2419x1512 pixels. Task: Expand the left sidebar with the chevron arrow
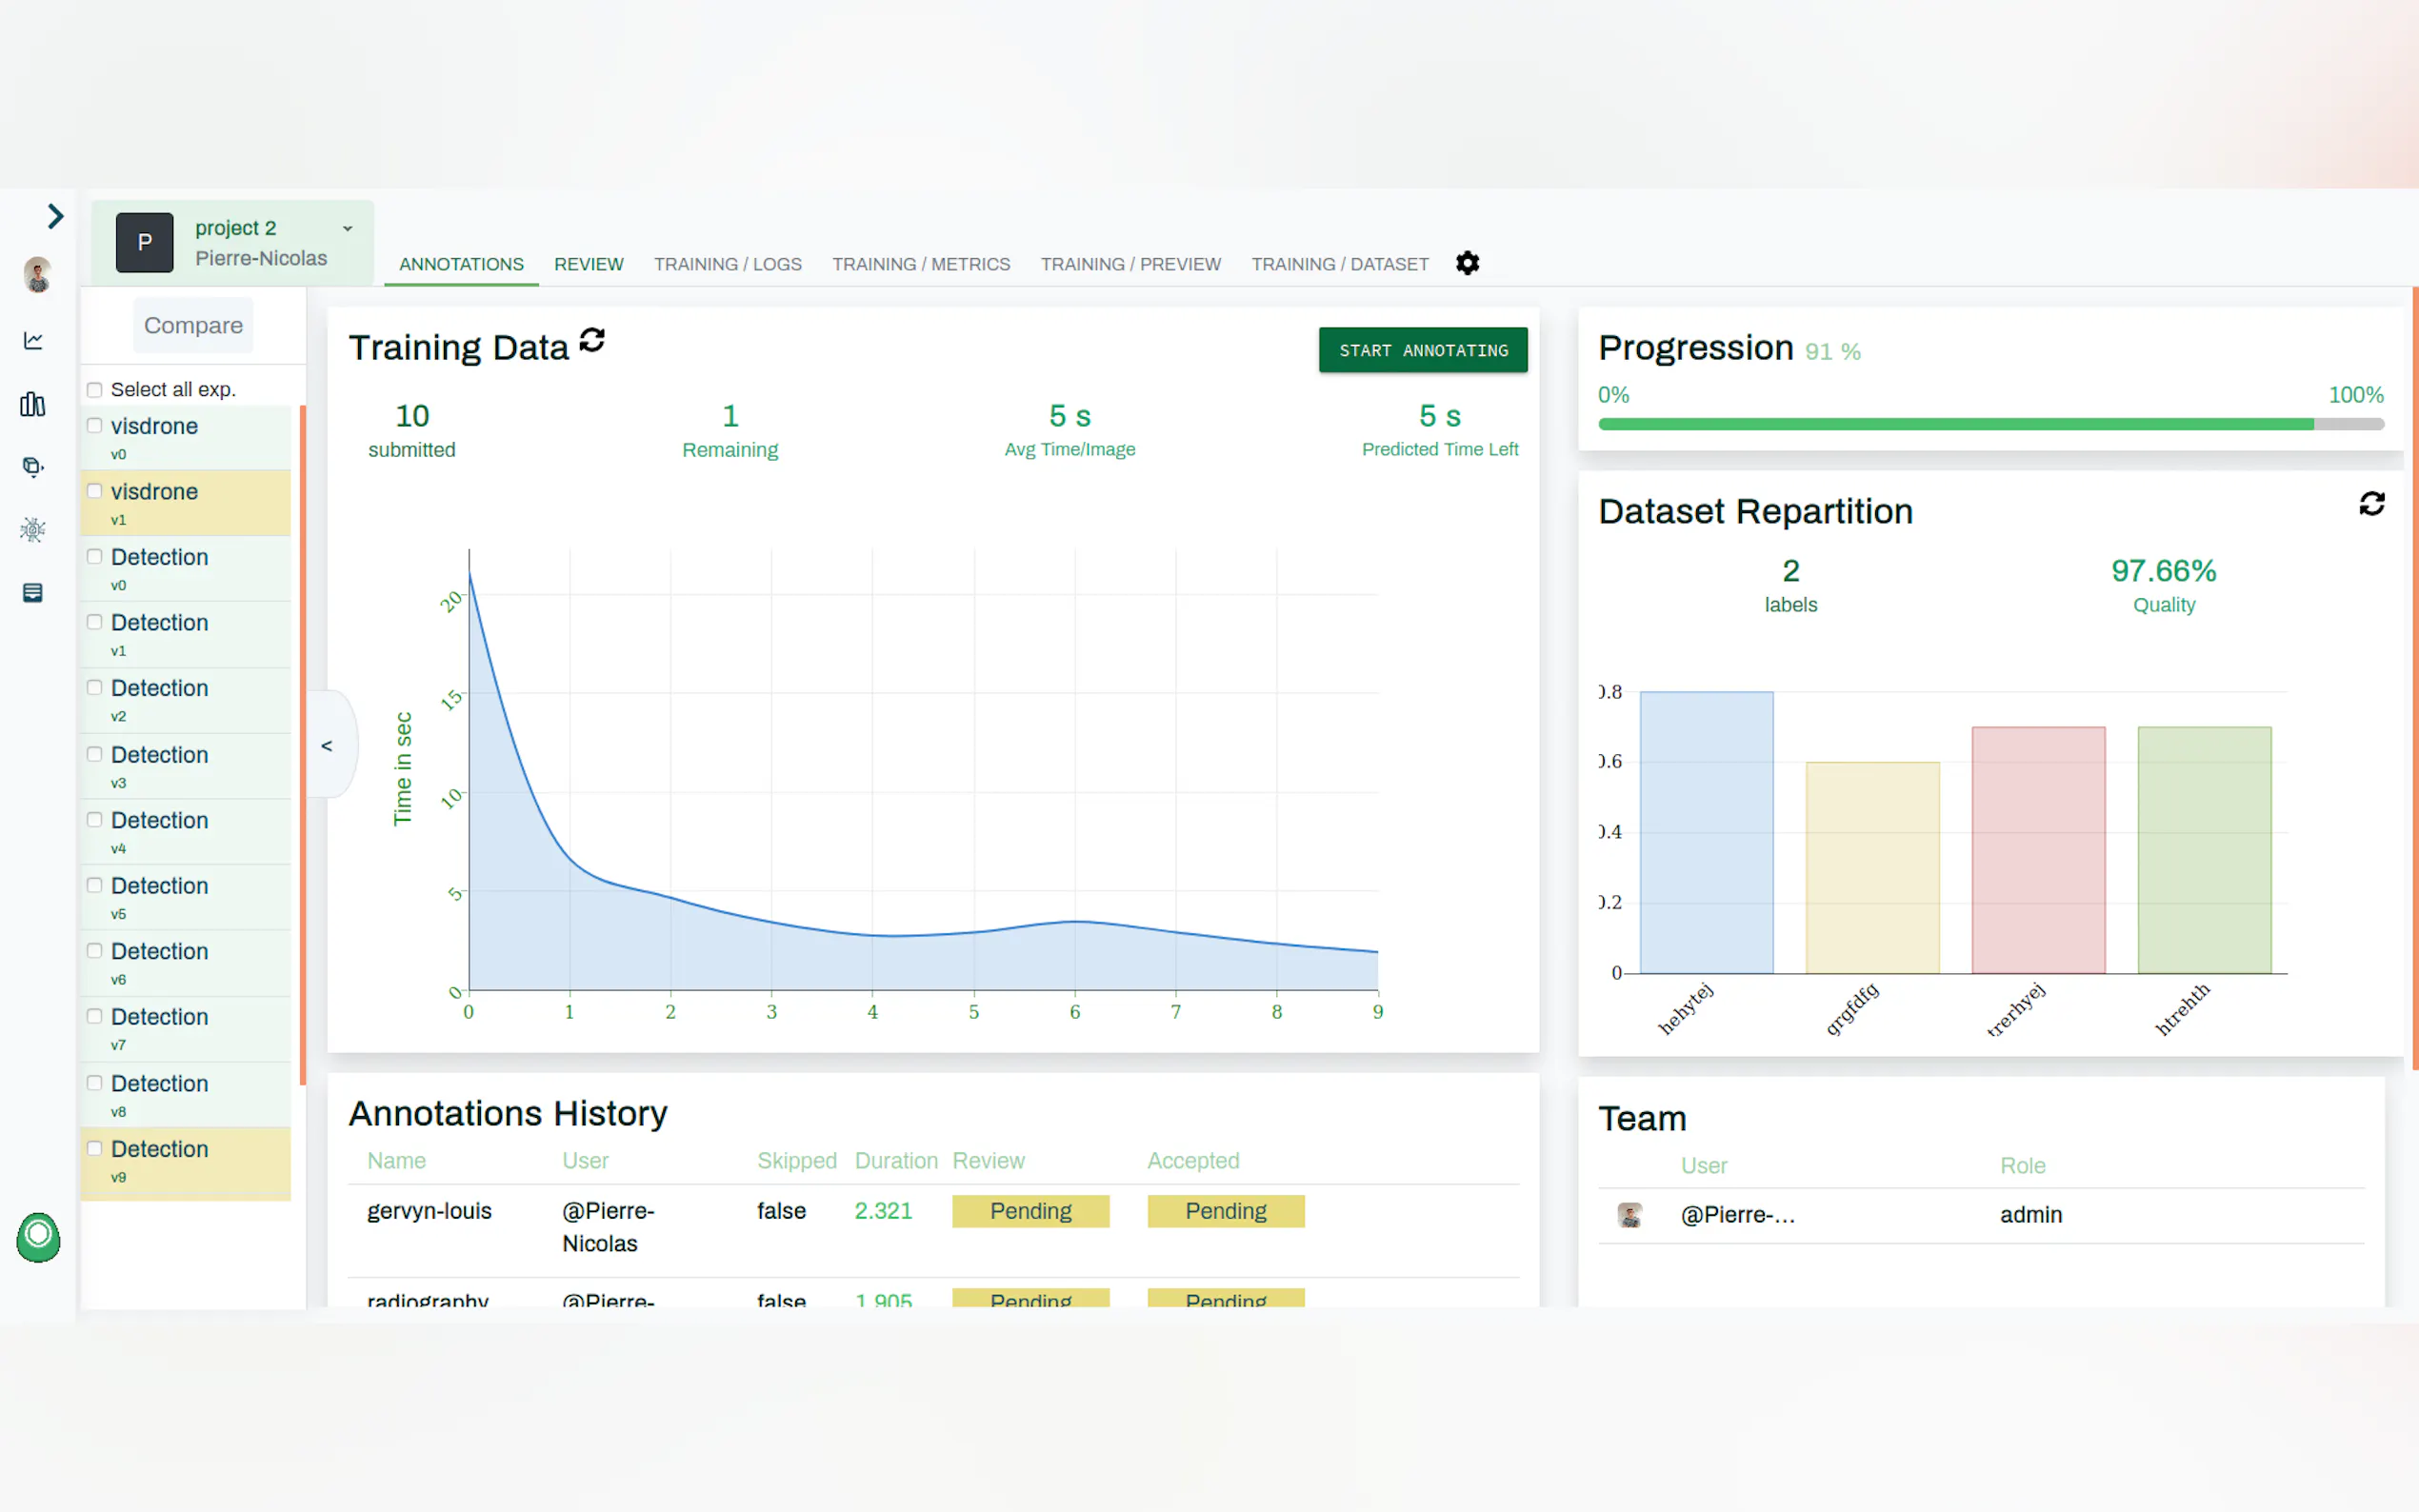(55, 216)
